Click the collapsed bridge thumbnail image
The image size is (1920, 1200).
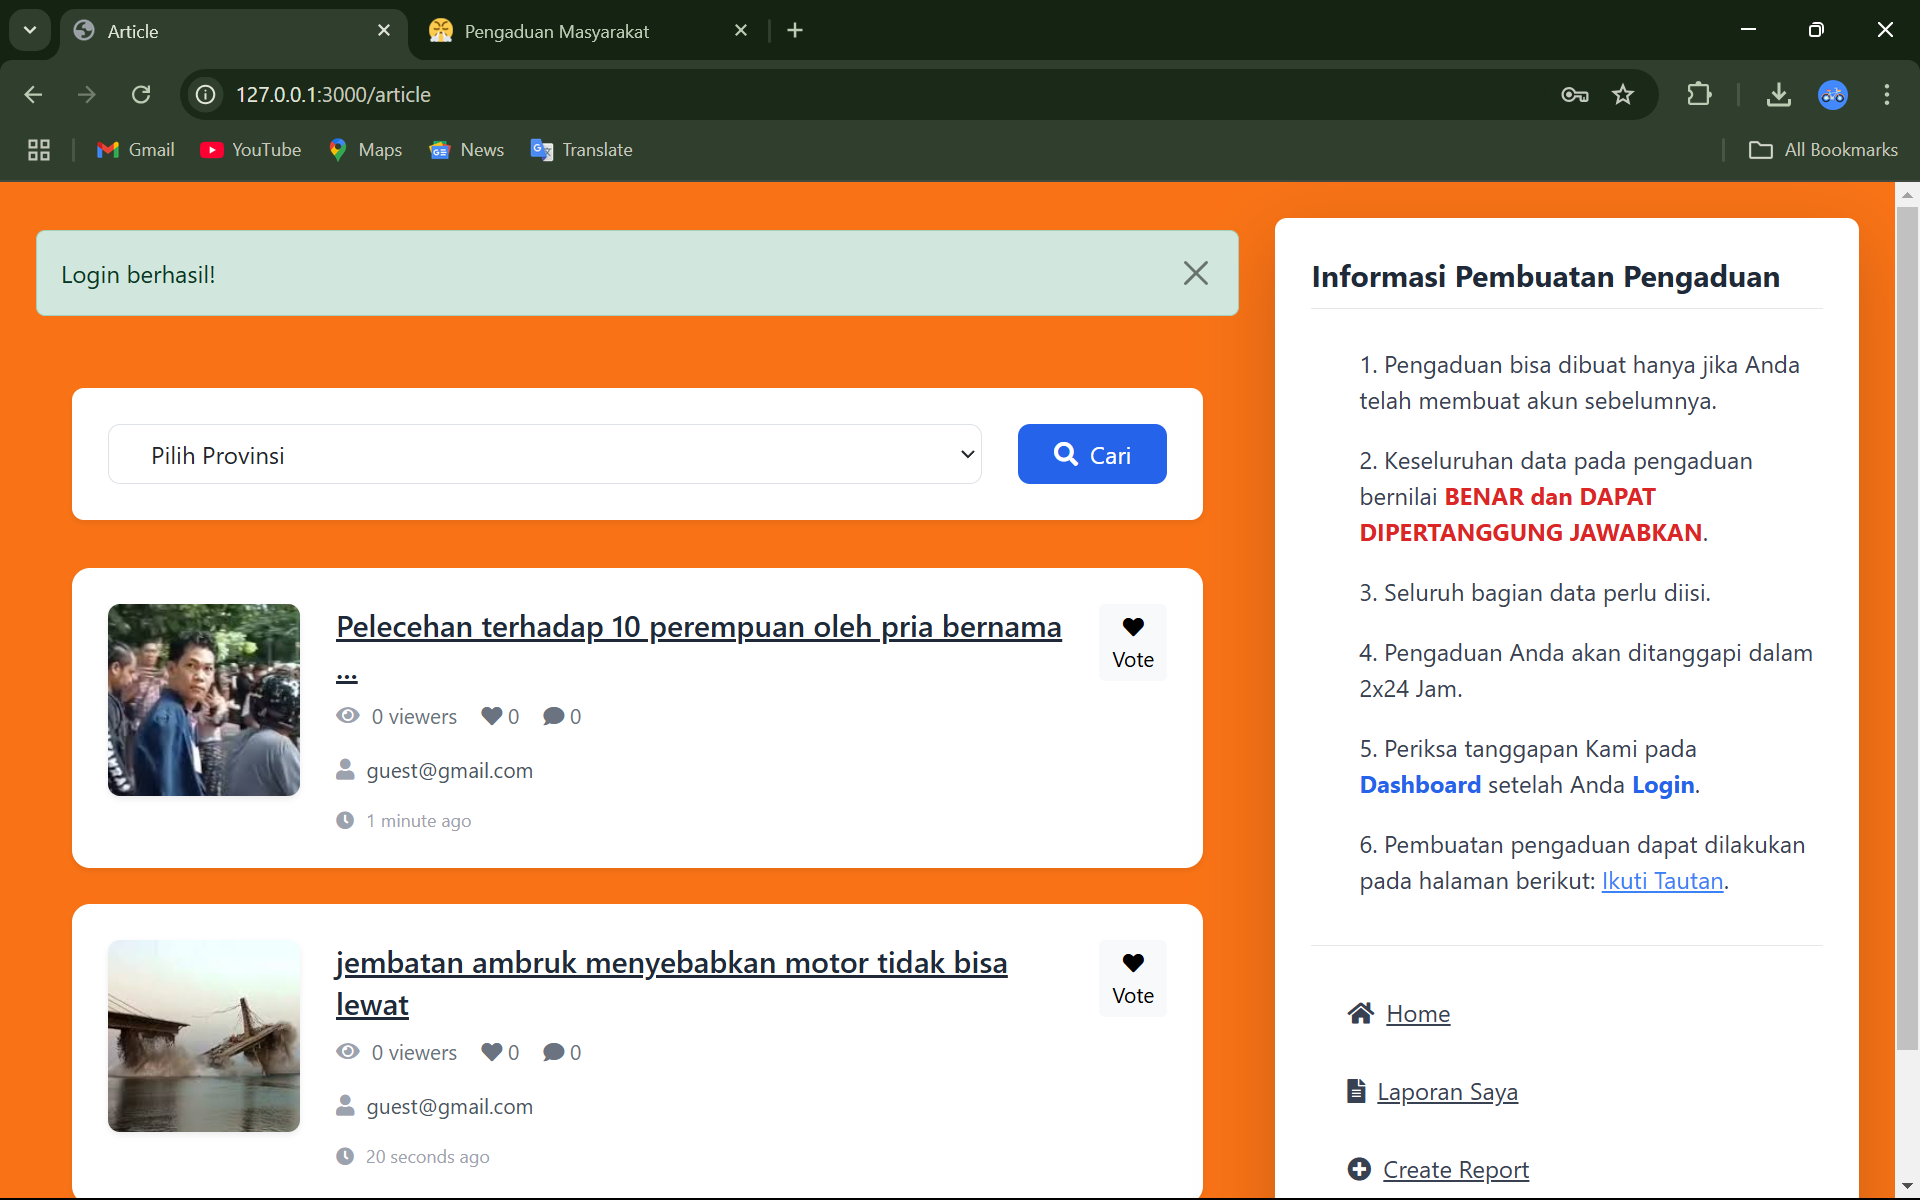[x=204, y=1036]
